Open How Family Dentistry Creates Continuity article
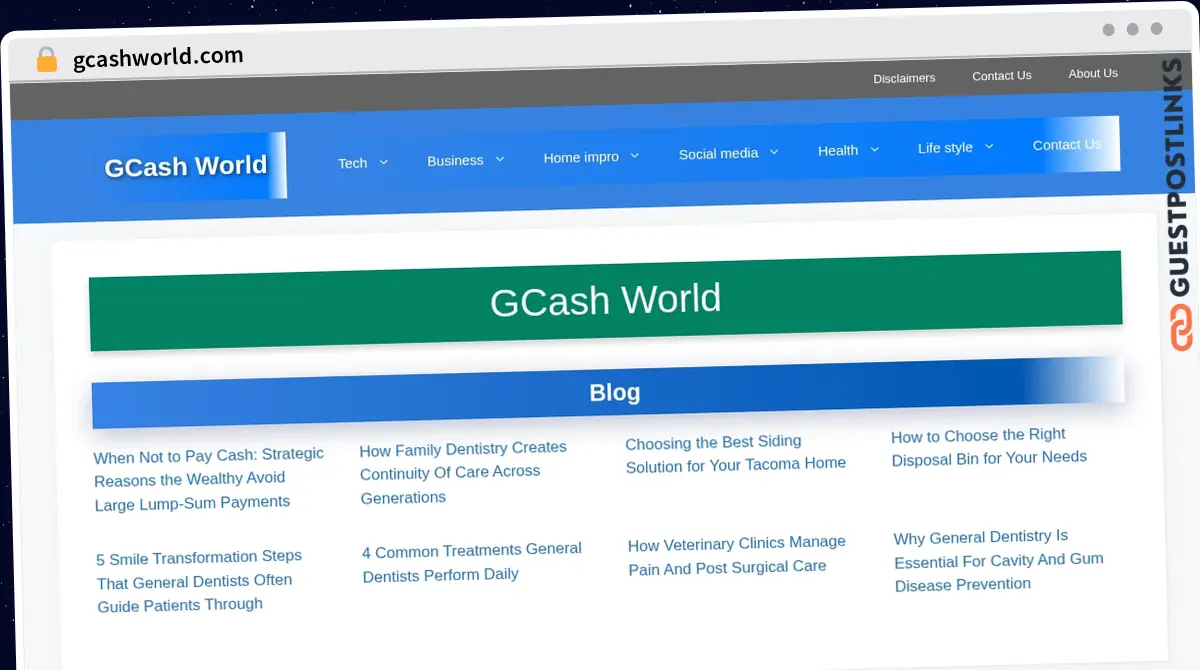1200x670 pixels. pos(464,472)
